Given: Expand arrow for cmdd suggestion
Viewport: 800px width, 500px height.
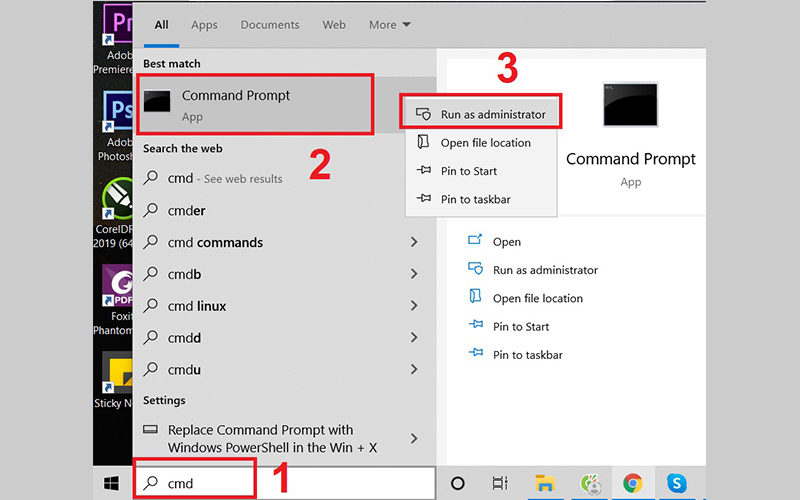Looking at the screenshot, I should 414,337.
